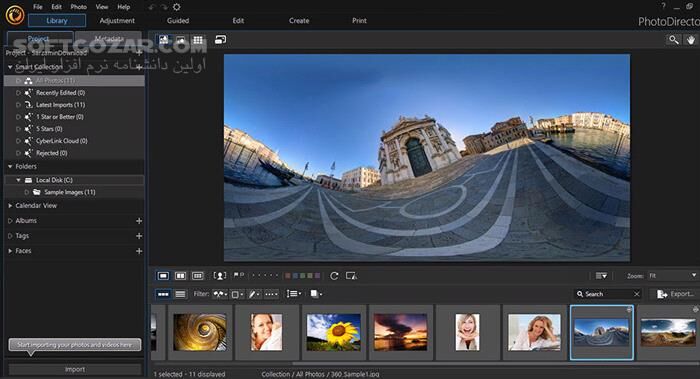Open the stack photos dropdown

[x=316, y=294]
